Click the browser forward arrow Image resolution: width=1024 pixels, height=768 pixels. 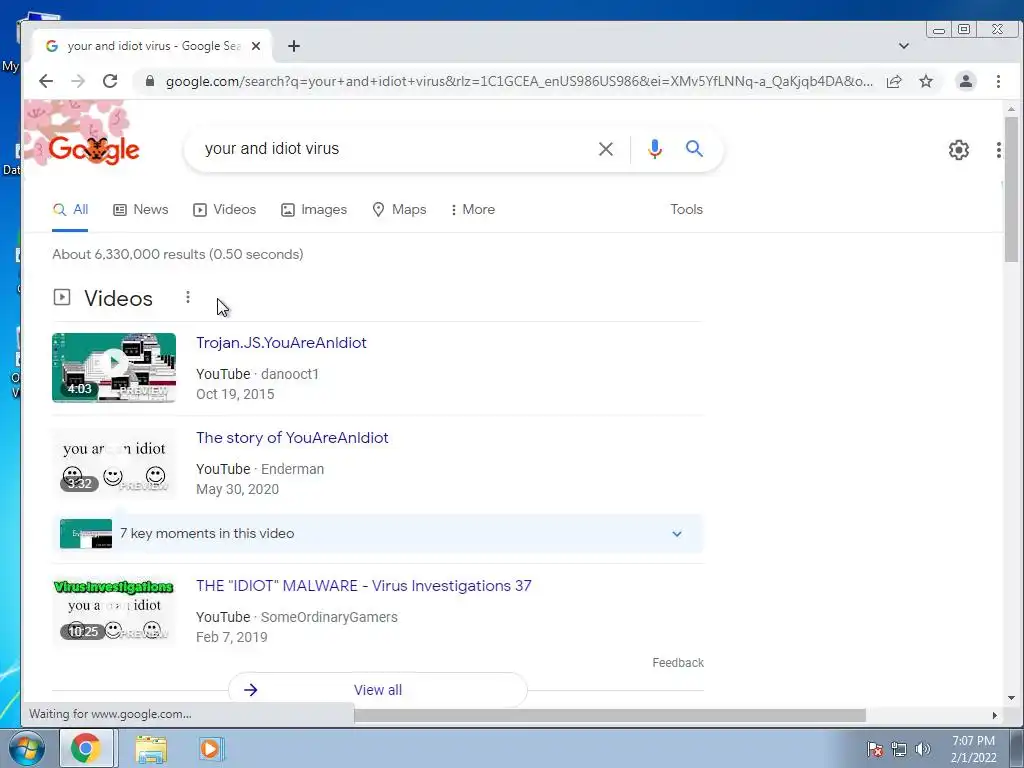[78, 81]
